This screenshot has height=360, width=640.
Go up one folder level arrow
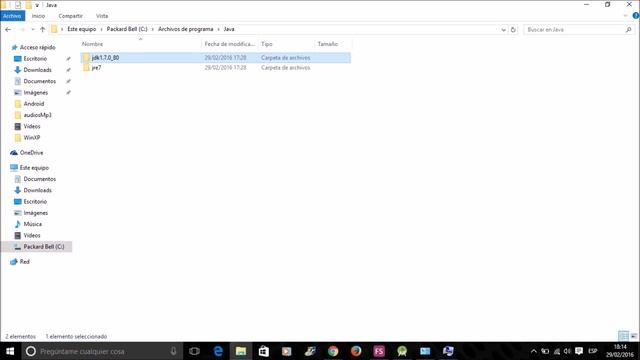point(42,29)
